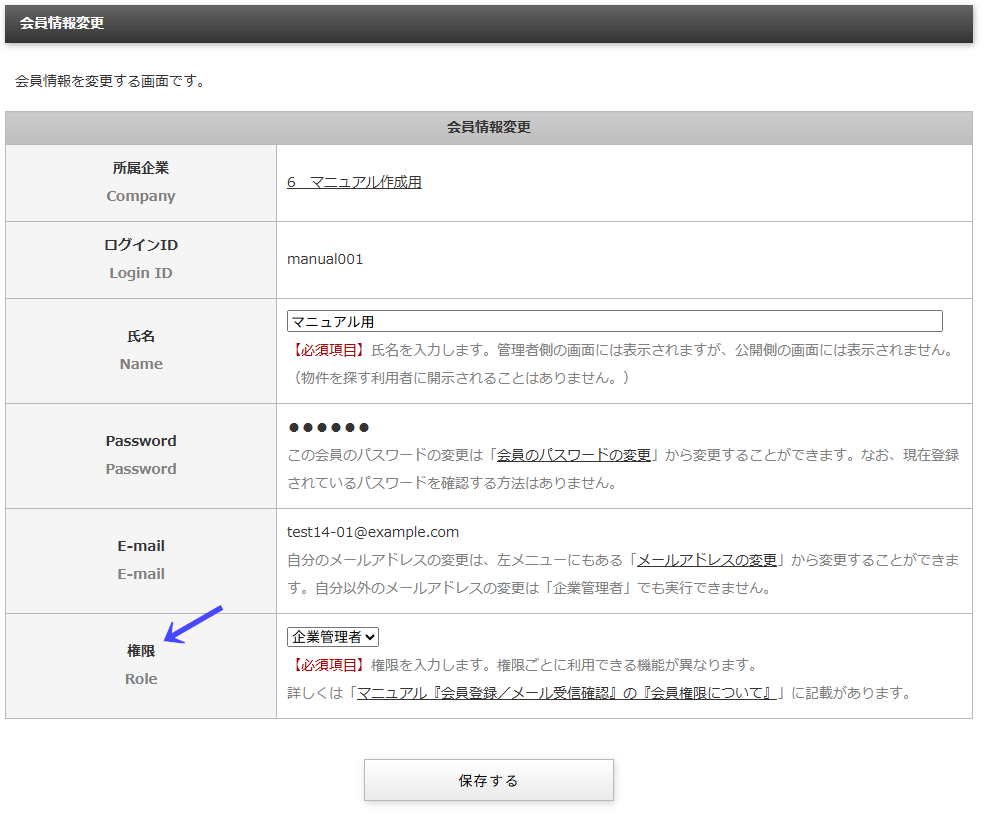Click the ログインID value manual001

click(x=325, y=258)
